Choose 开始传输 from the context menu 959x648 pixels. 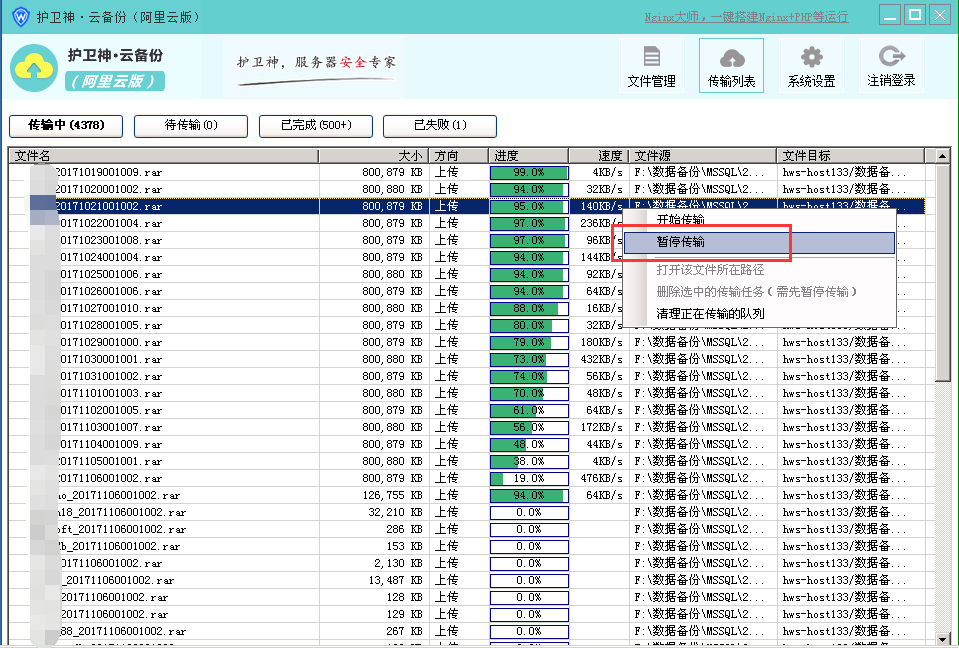(x=680, y=219)
